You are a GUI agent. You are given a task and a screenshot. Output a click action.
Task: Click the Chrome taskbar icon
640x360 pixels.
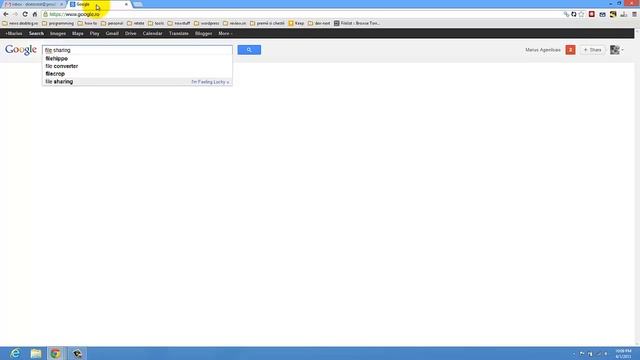(x=56, y=353)
